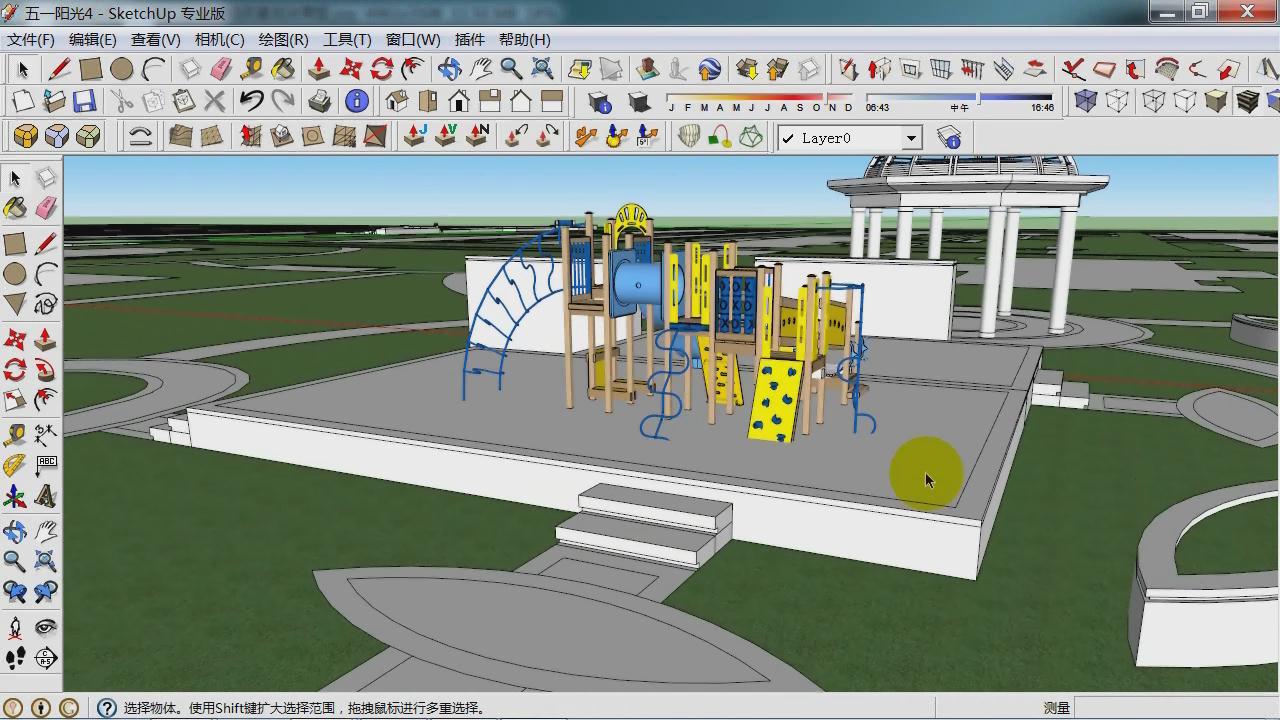Create a new file with the blank page icon
Image resolution: width=1280 pixels, height=720 pixels.
(22, 101)
